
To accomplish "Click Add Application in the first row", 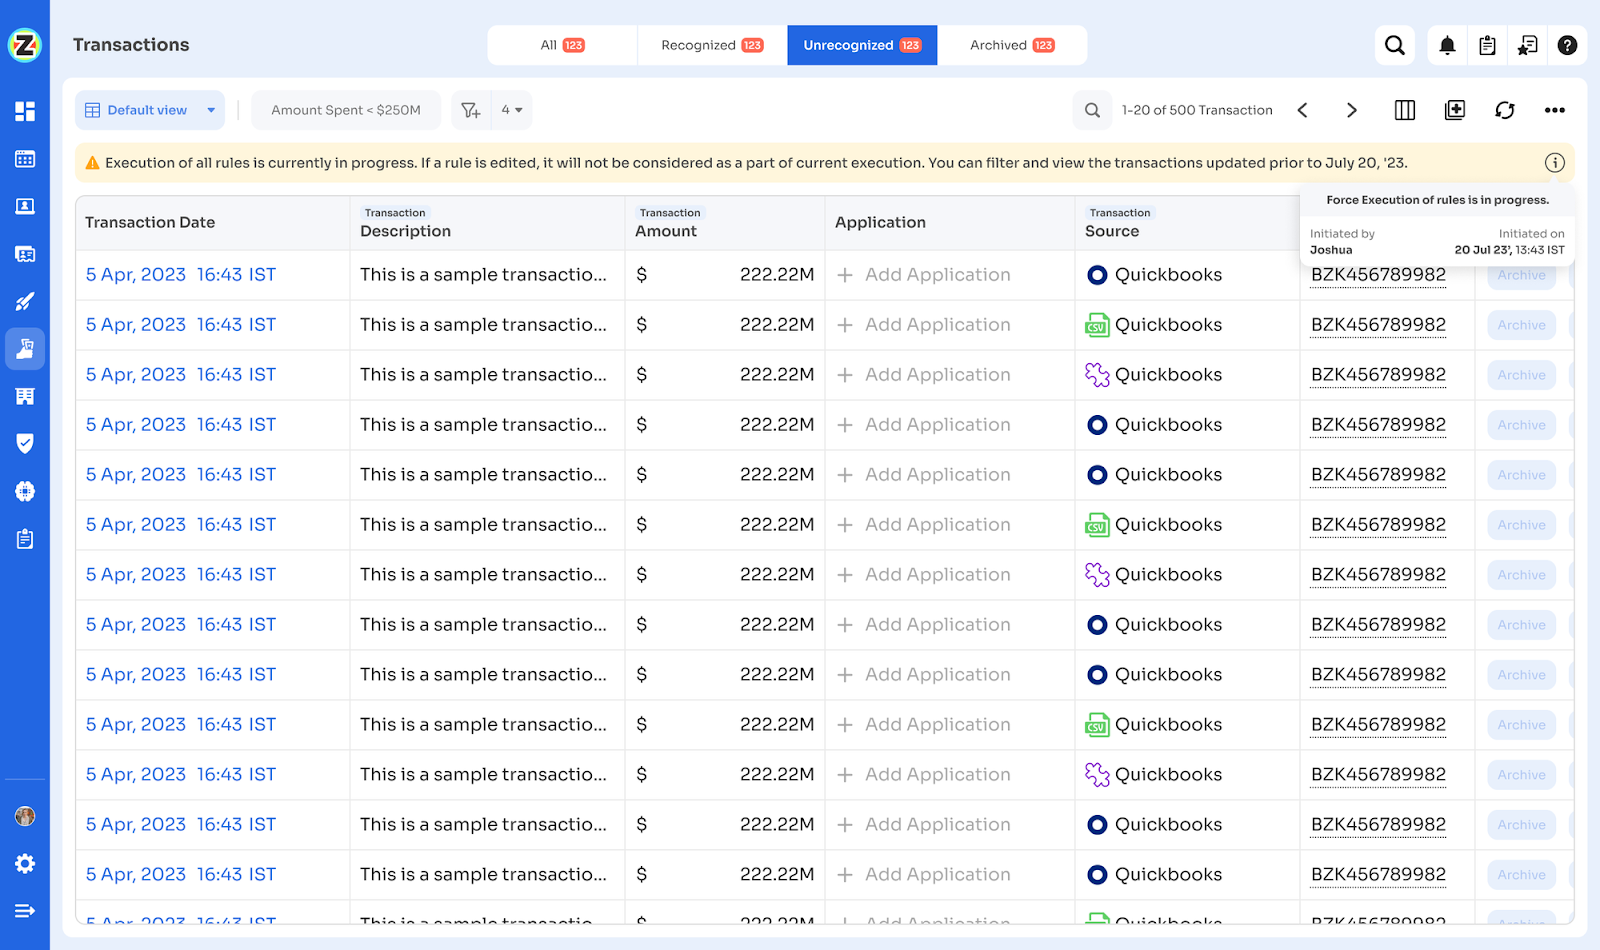I will tap(924, 275).
